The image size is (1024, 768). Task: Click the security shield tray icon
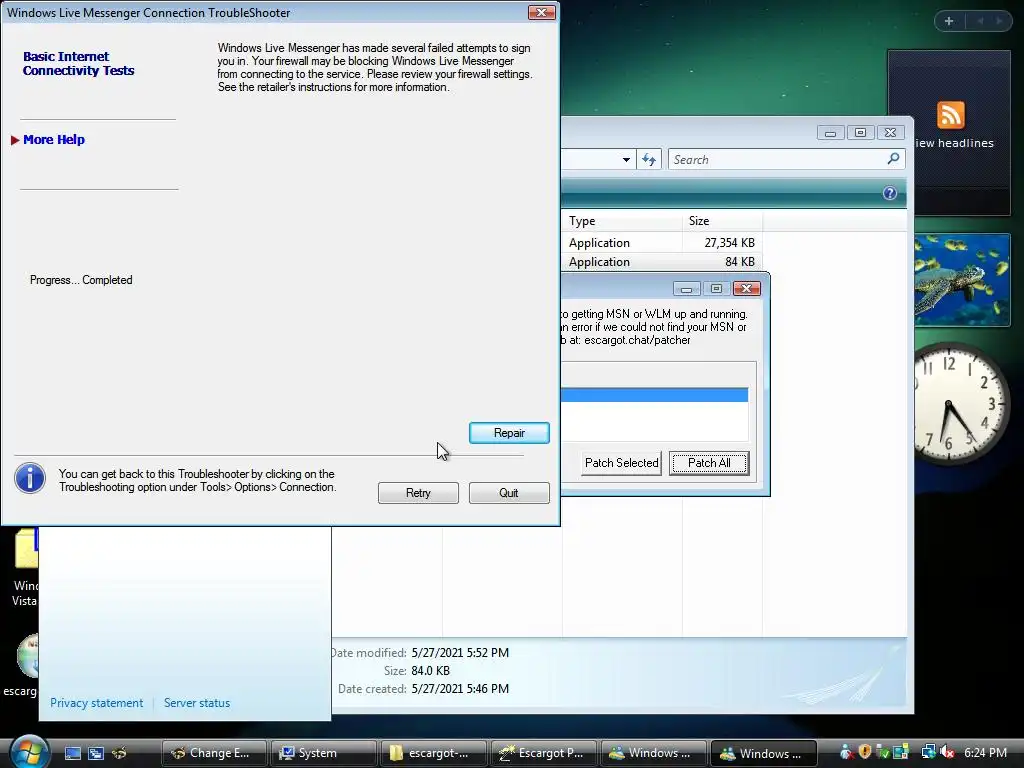tap(865, 752)
